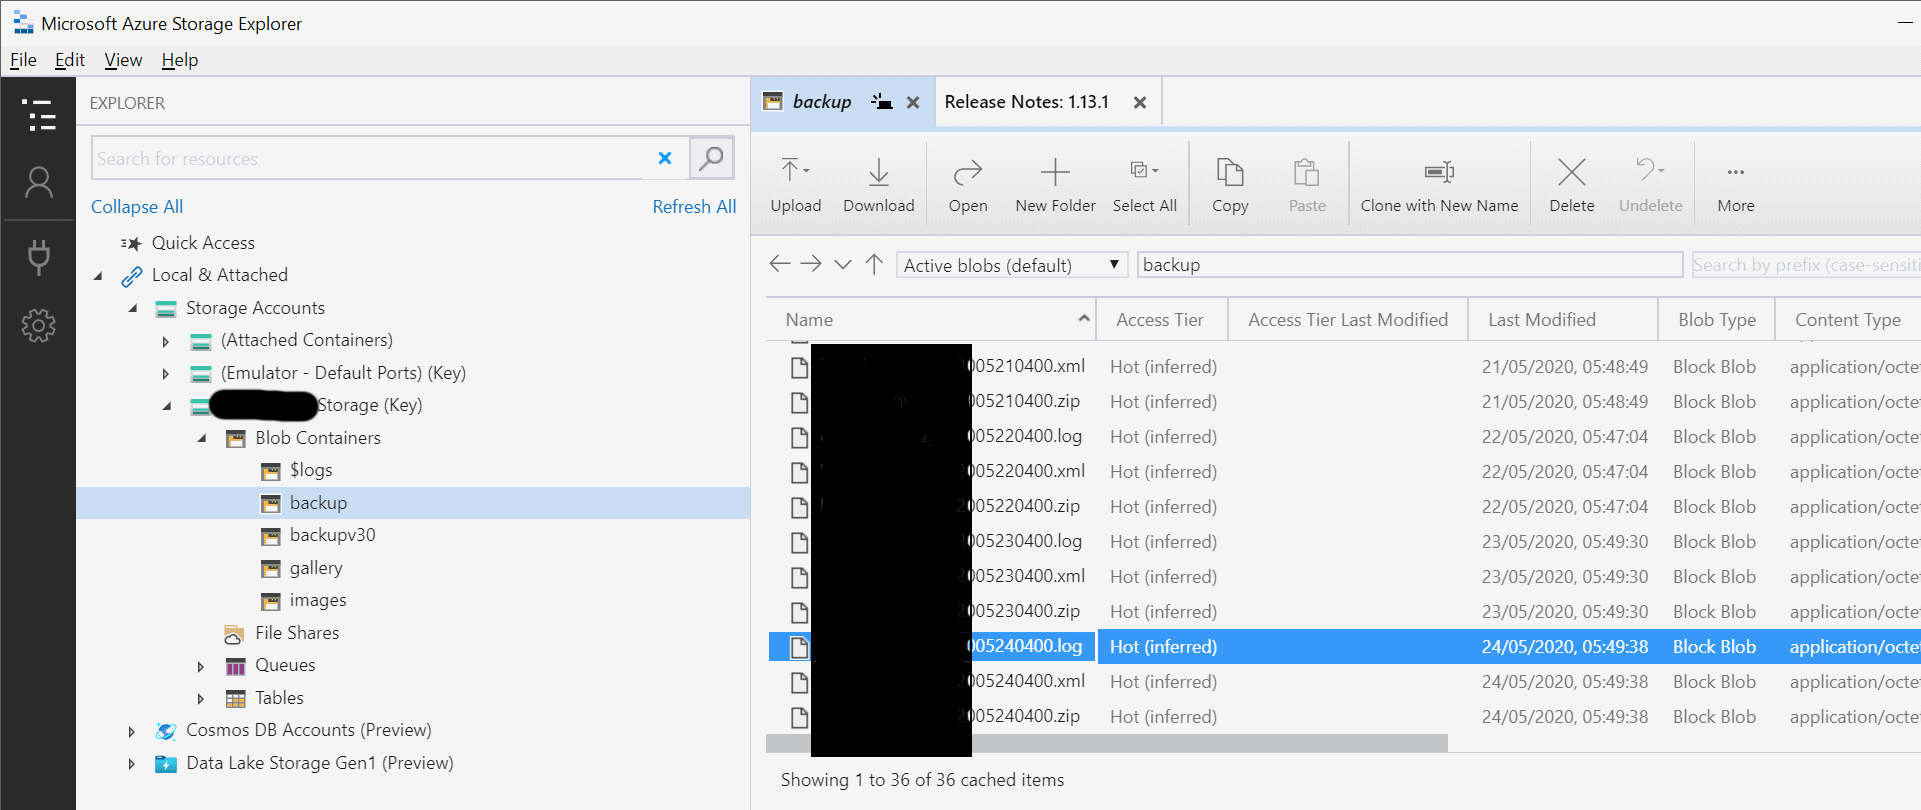Click the Copy toolbar button
The width and height of the screenshot is (1921, 810).
pyautogui.click(x=1230, y=185)
